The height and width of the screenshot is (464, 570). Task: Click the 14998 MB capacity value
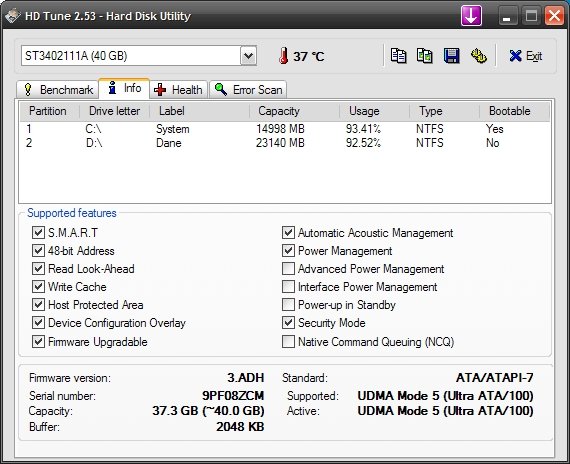coord(280,129)
